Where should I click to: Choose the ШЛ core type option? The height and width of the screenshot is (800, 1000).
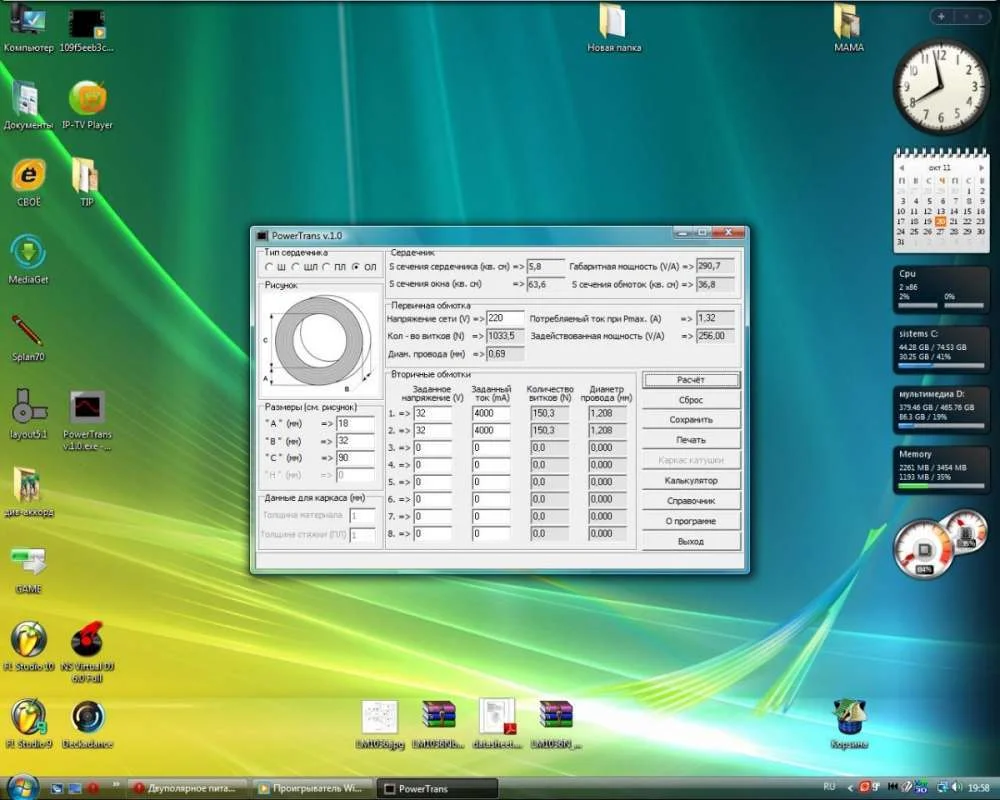[296, 267]
